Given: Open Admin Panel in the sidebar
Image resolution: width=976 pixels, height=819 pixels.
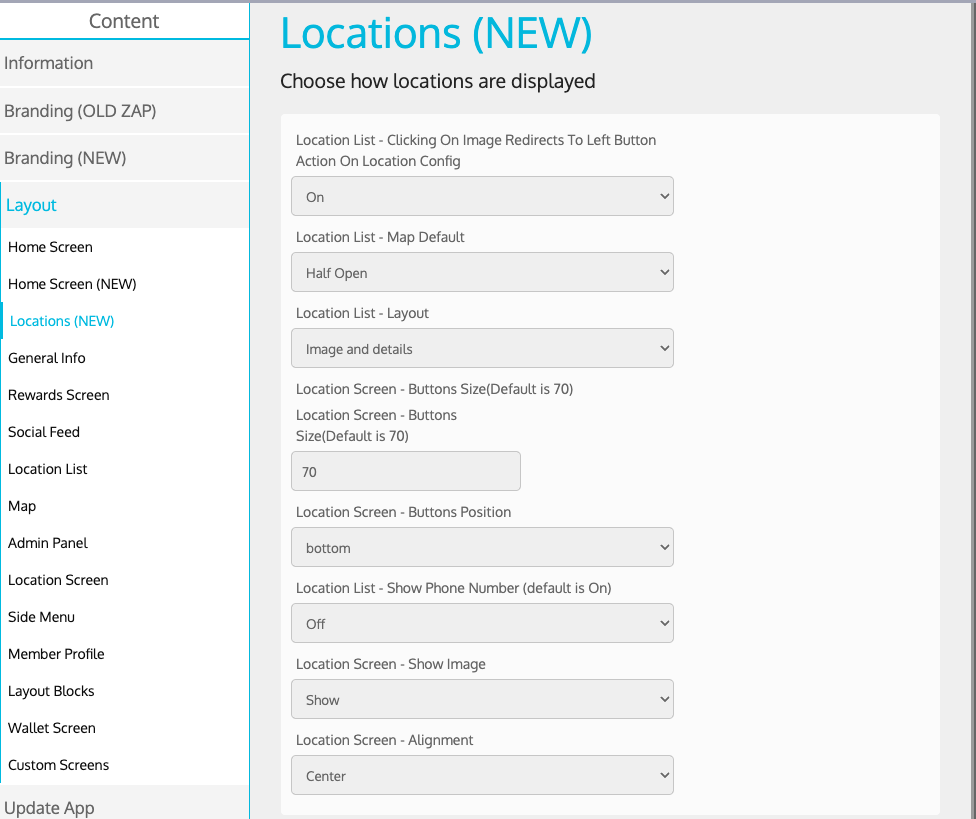Looking at the screenshot, I should 48,543.
